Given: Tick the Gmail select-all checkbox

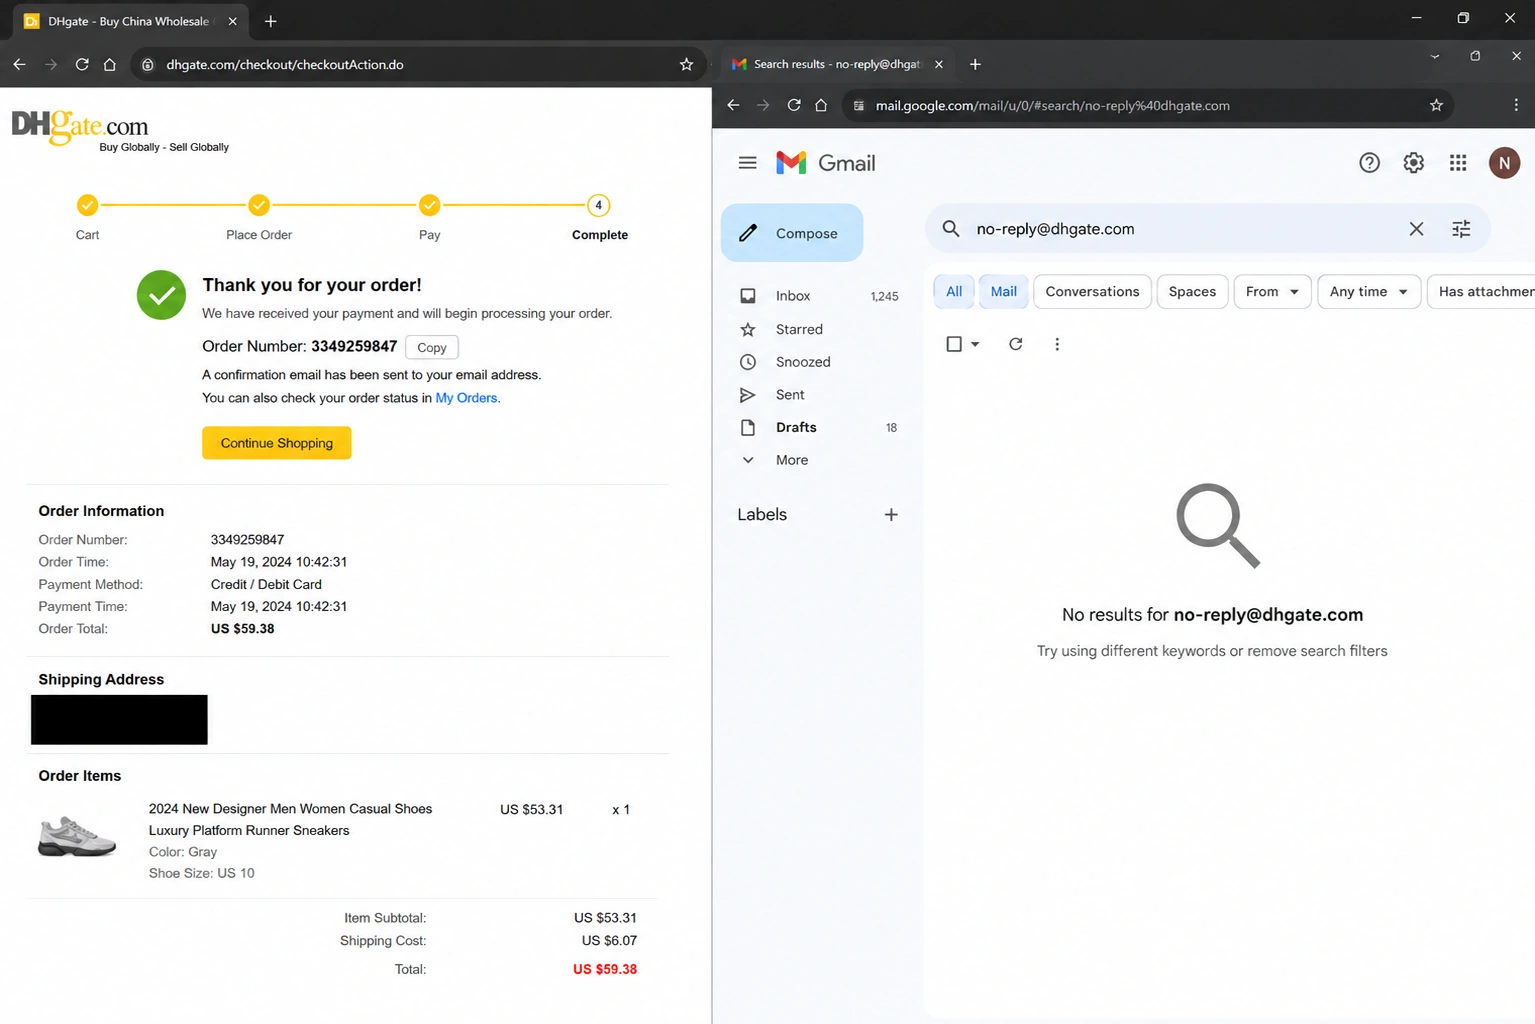Looking at the screenshot, I should [x=954, y=344].
